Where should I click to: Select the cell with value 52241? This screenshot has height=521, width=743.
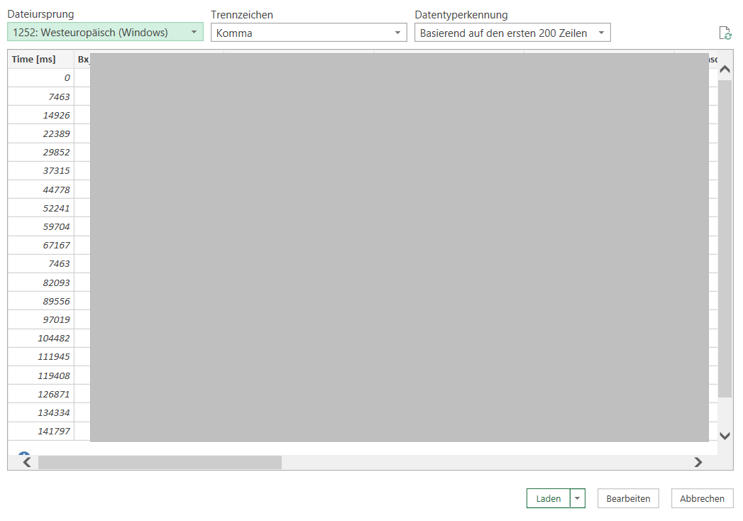(x=41, y=208)
